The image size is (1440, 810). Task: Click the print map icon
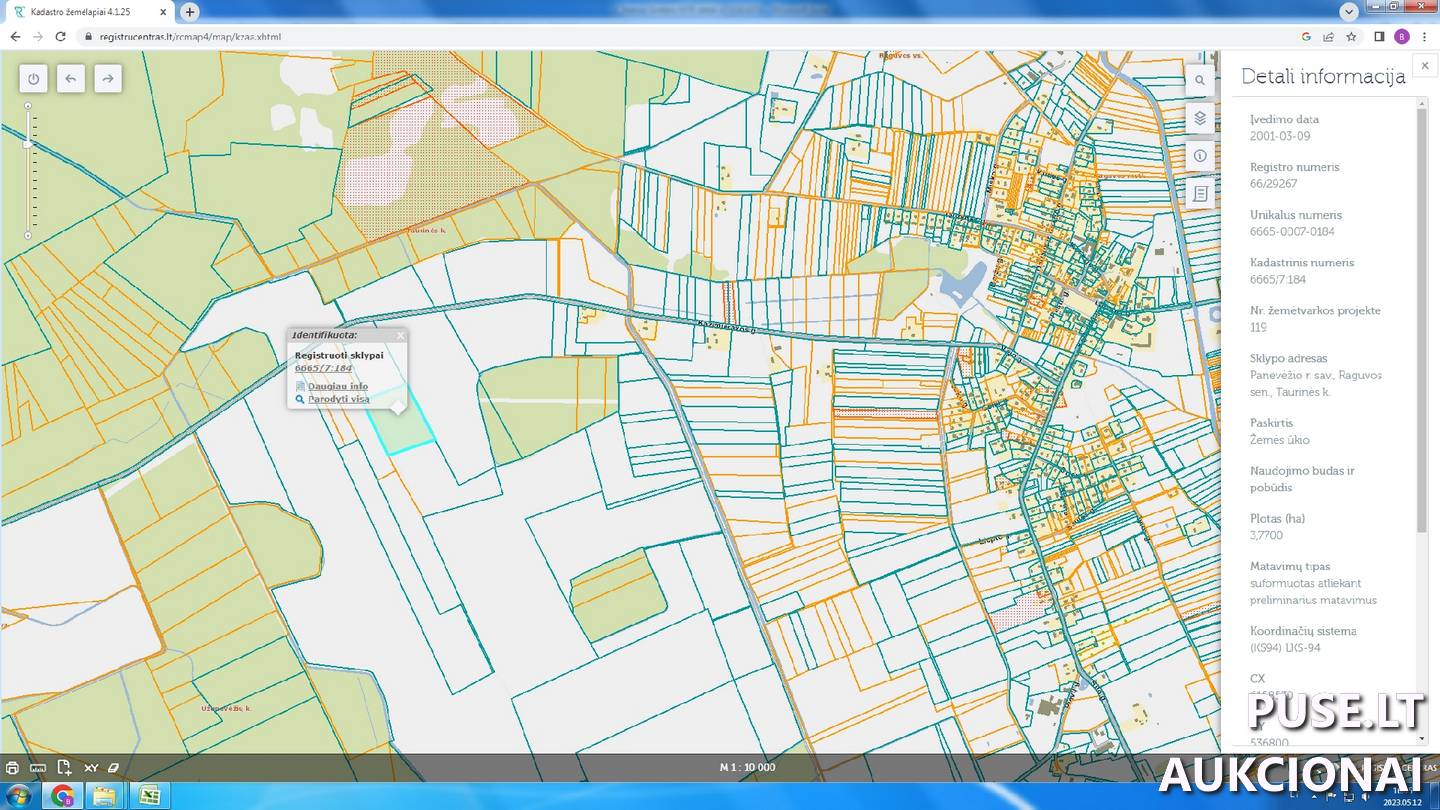click(12, 768)
